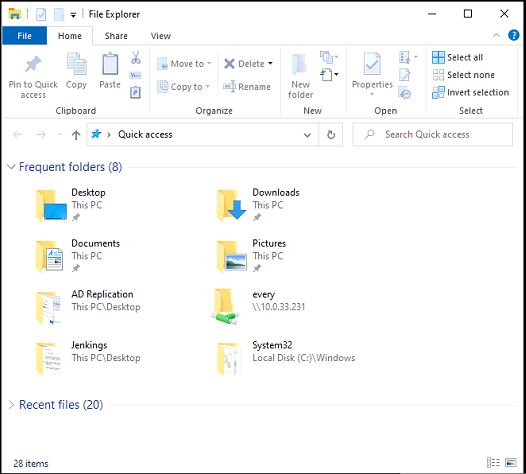Collapse the ribbon with the caret
This screenshot has width=526, height=474.
click(x=496, y=35)
